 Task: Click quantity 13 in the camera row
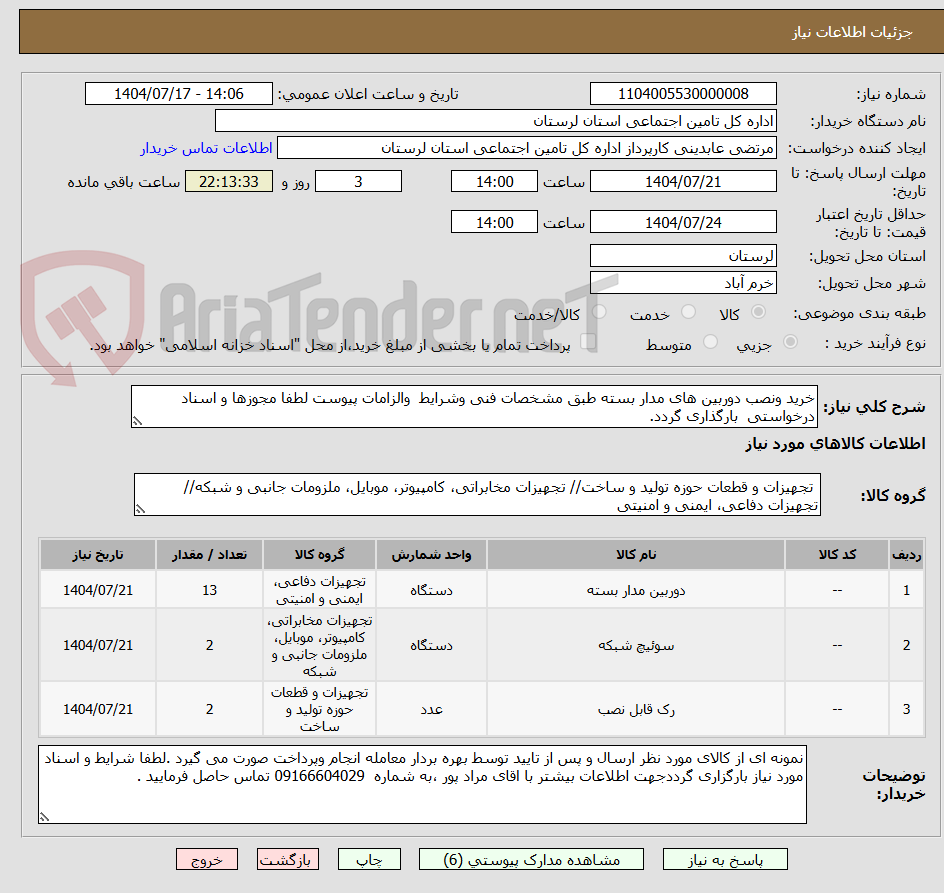point(209,590)
